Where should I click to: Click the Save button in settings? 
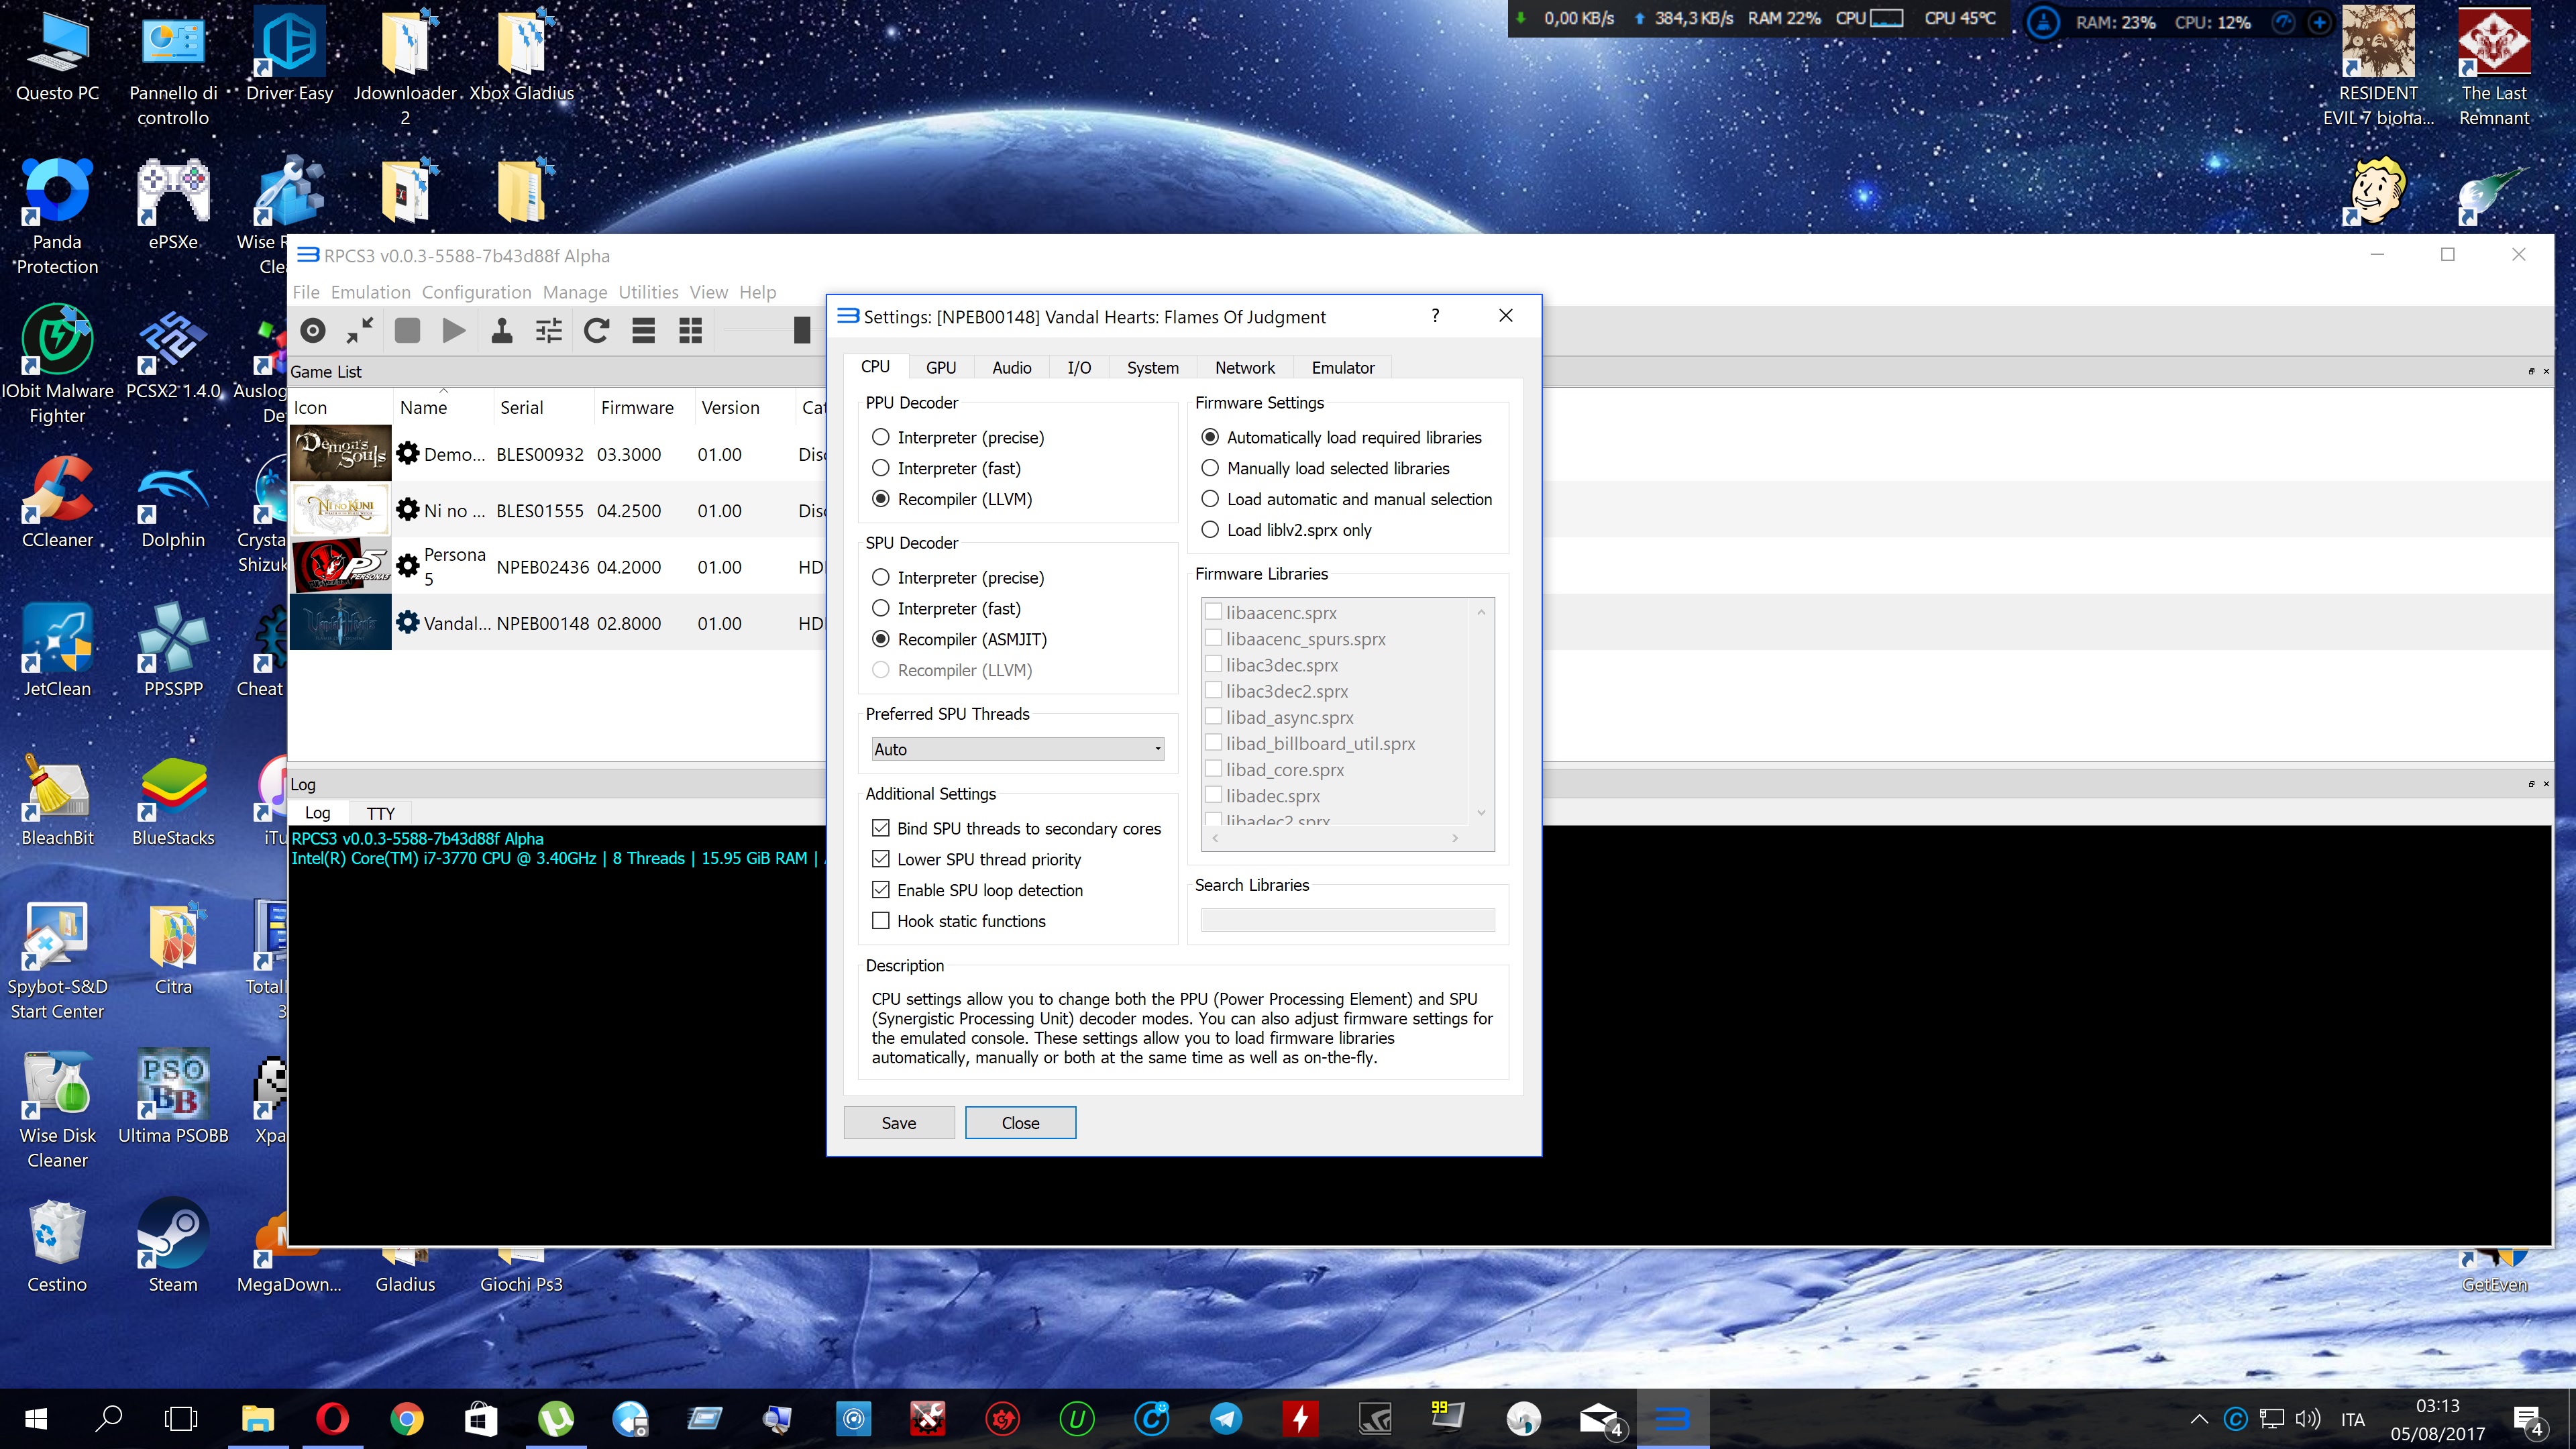(898, 1122)
